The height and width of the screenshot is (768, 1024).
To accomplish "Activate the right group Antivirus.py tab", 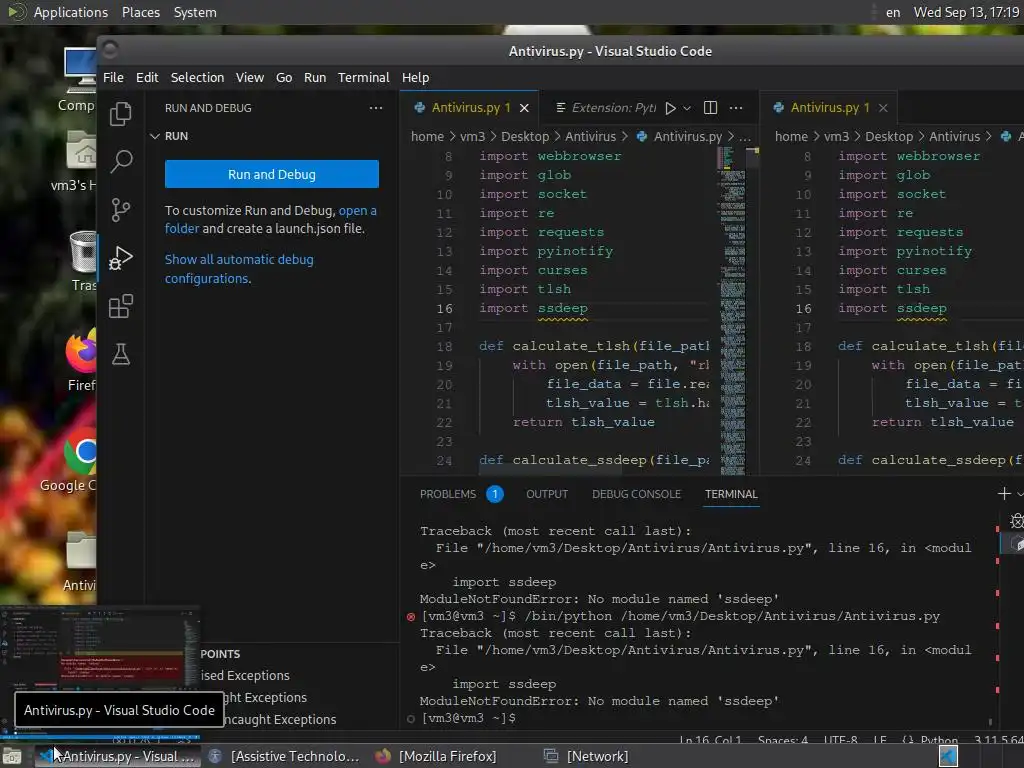I will tap(829, 108).
